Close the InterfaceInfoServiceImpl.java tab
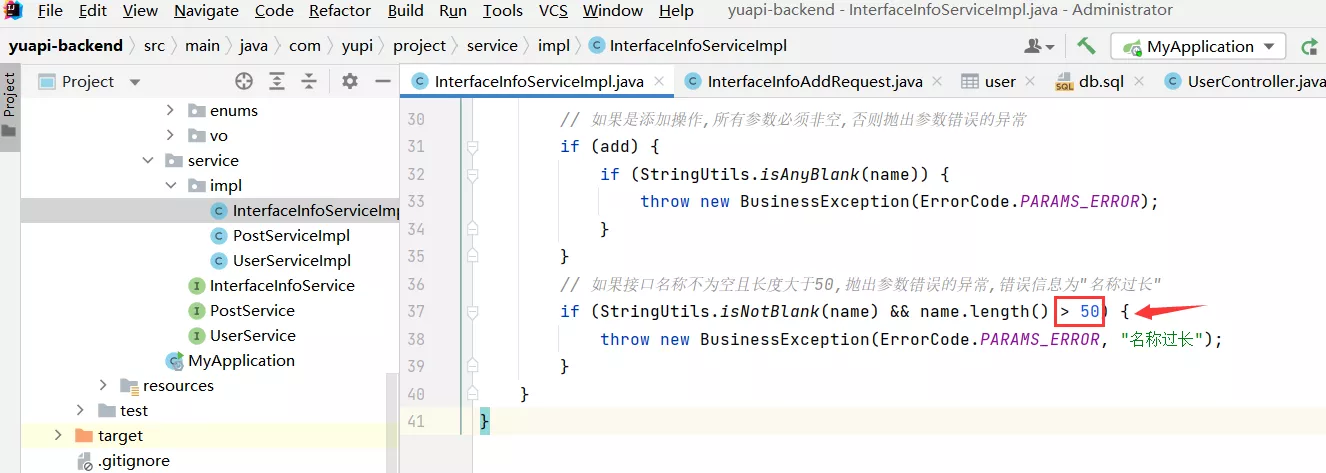 660,82
